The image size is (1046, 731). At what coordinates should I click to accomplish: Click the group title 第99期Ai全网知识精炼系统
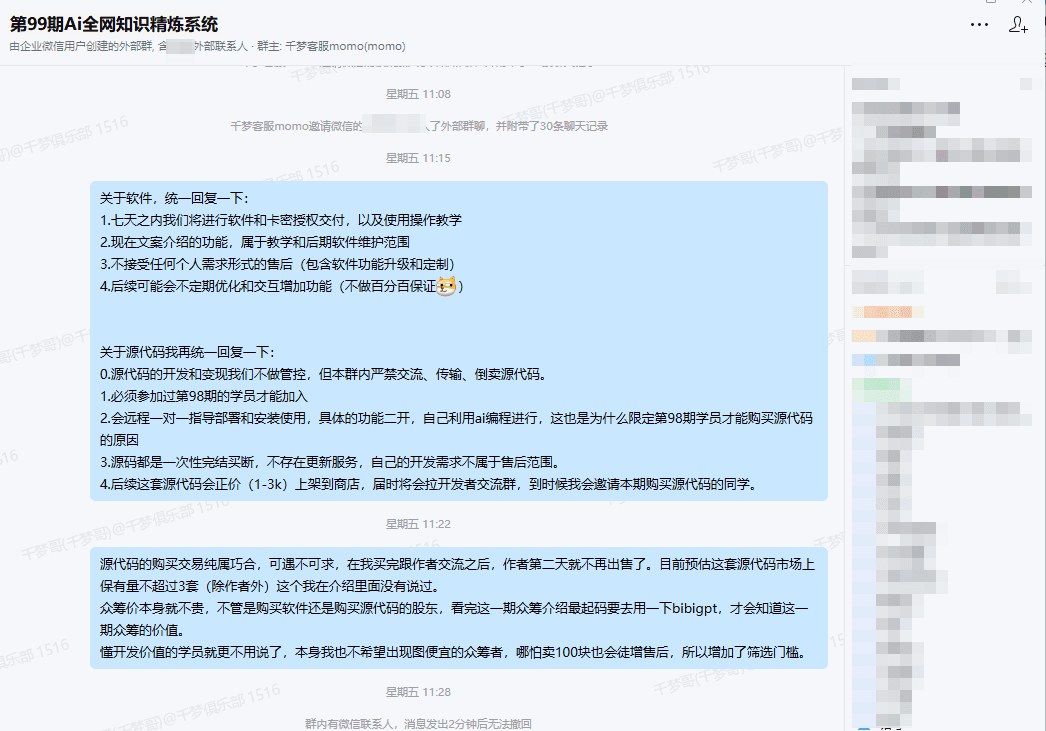point(114,24)
